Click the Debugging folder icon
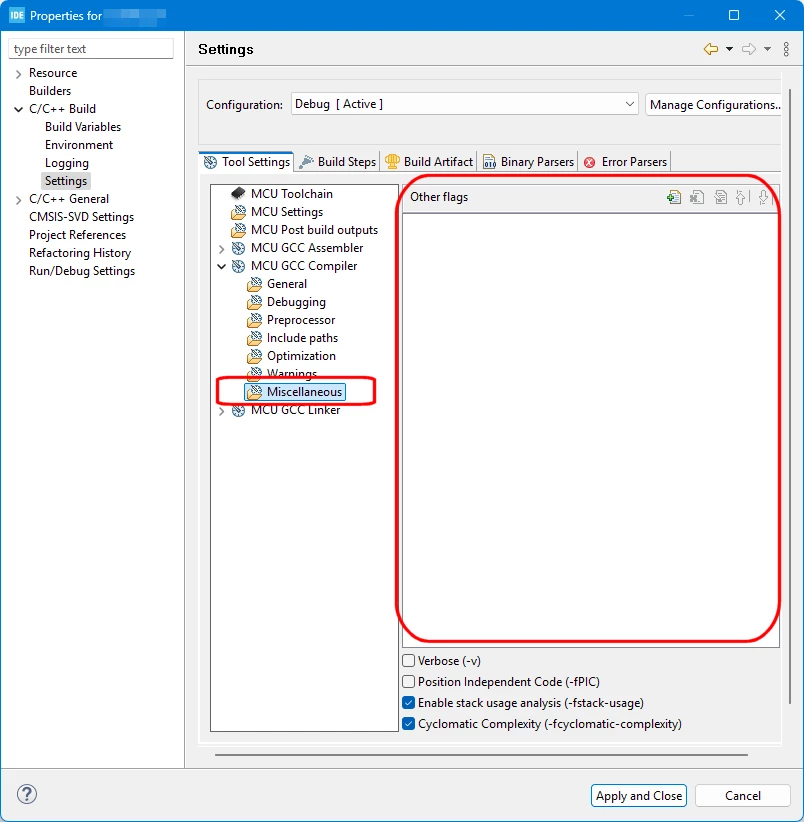The image size is (804, 822). (x=254, y=302)
